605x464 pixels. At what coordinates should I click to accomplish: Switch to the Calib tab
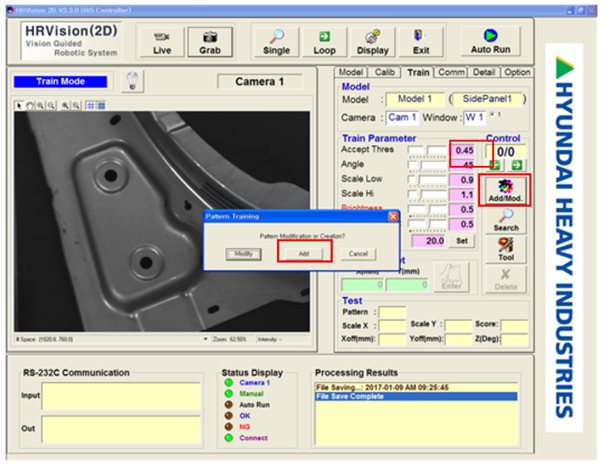(385, 72)
